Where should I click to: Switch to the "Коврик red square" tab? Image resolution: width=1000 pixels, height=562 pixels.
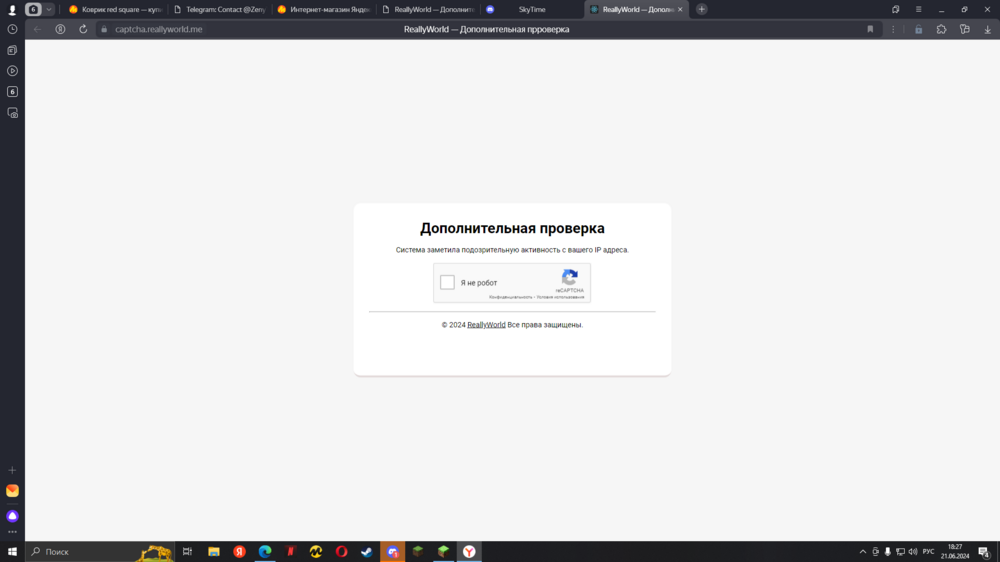pyautogui.click(x=115, y=10)
